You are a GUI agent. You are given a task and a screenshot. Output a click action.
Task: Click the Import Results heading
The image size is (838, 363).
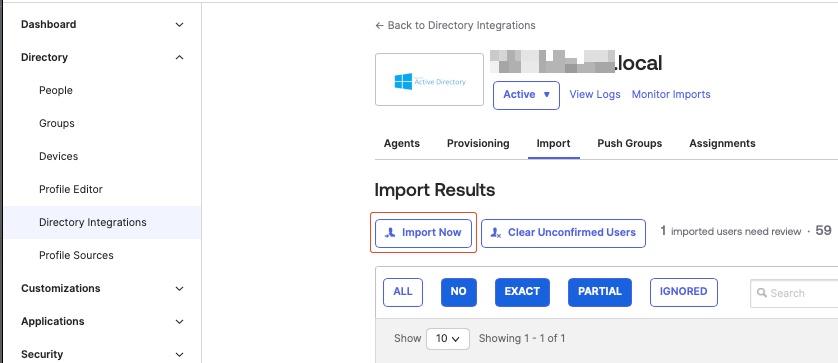pos(435,190)
